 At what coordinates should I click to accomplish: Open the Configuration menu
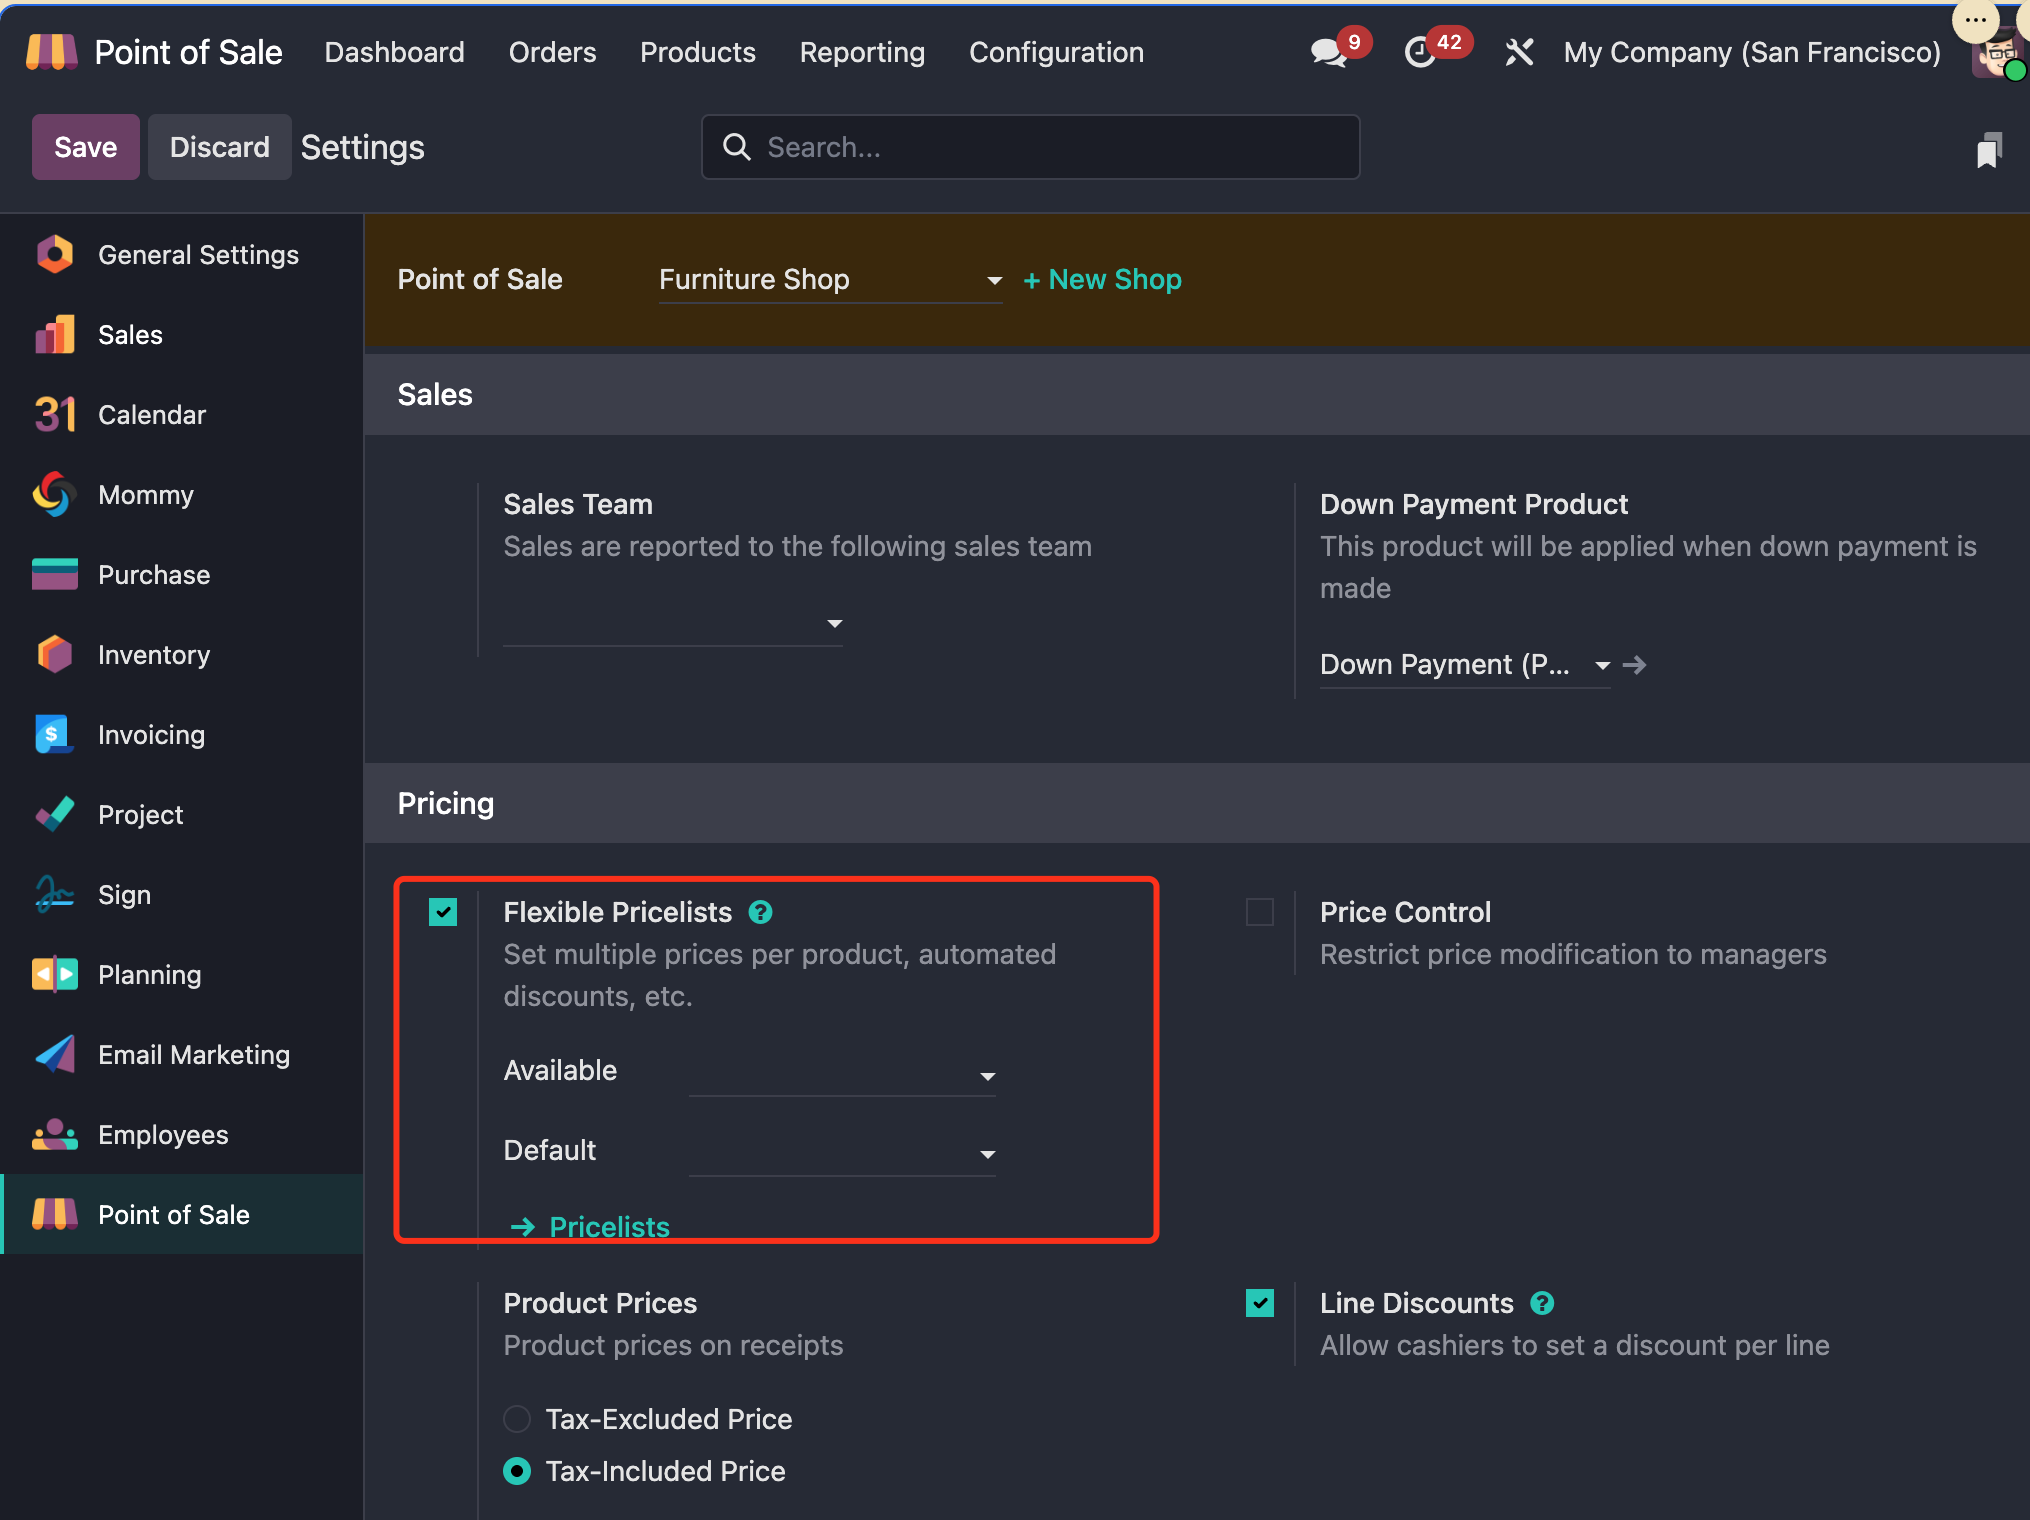(x=1056, y=52)
